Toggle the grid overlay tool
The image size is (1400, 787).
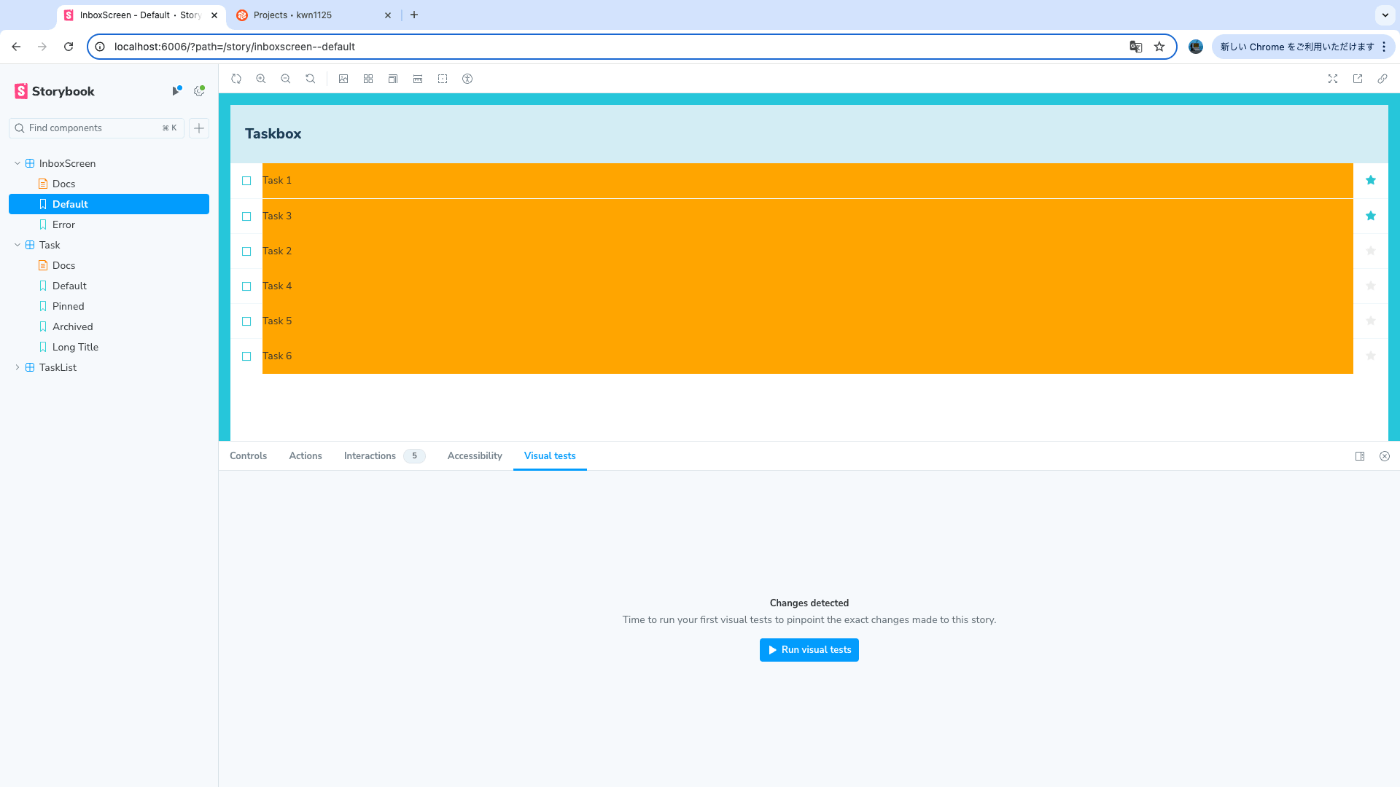click(x=368, y=78)
